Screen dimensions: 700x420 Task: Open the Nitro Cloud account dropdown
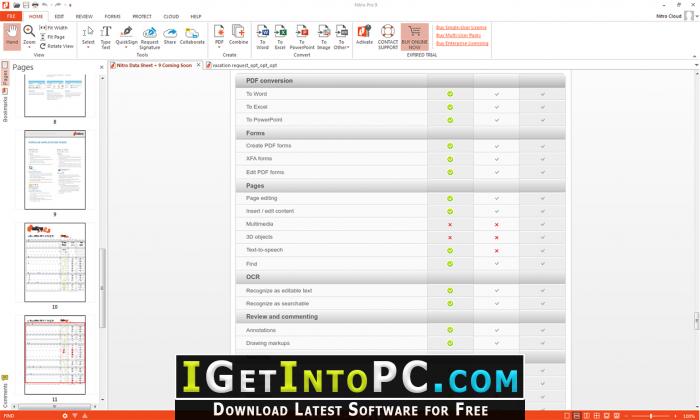coord(697,17)
